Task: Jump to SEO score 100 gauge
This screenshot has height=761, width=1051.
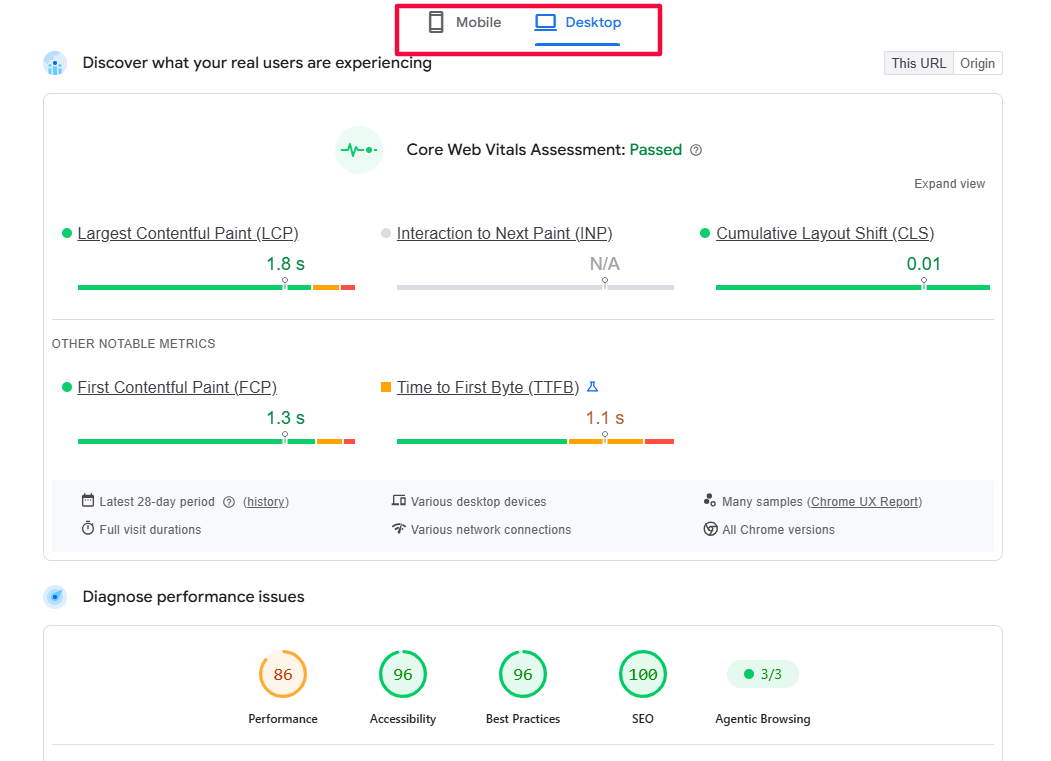Action: (643, 675)
